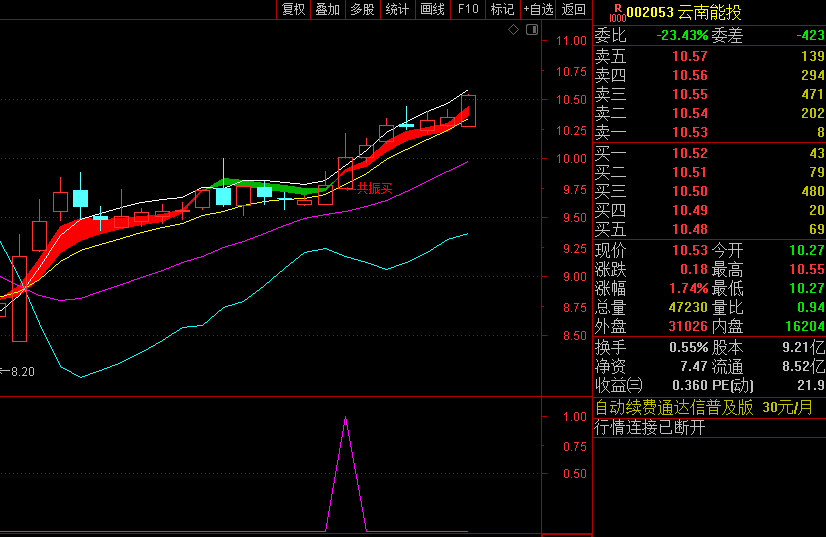This screenshot has width=826, height=537.
Task: Click 卖四 price 10.56
Action: click(x=690, y=75)
